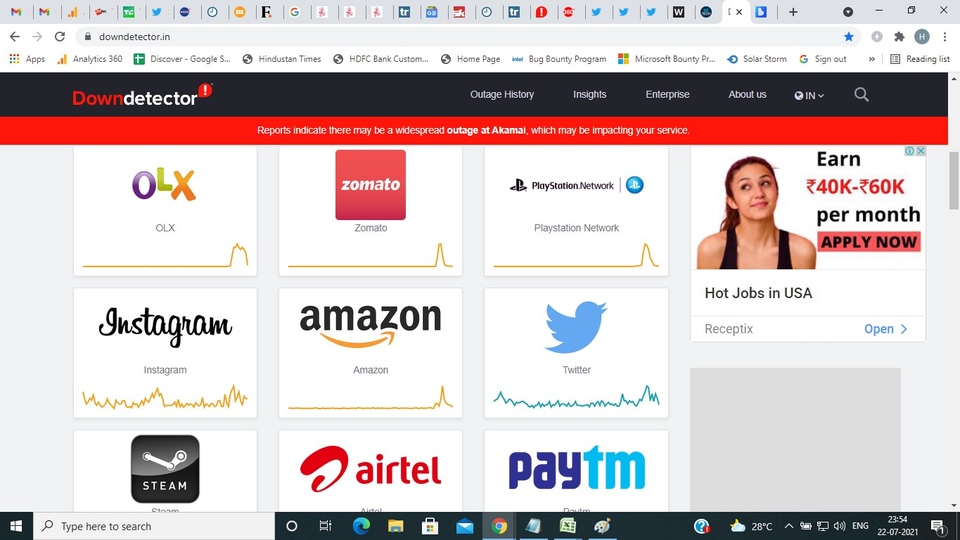This screenshot has height=540, width=960.
Task: Bookmark this page with star icon
Action: [x=849, y=37]
